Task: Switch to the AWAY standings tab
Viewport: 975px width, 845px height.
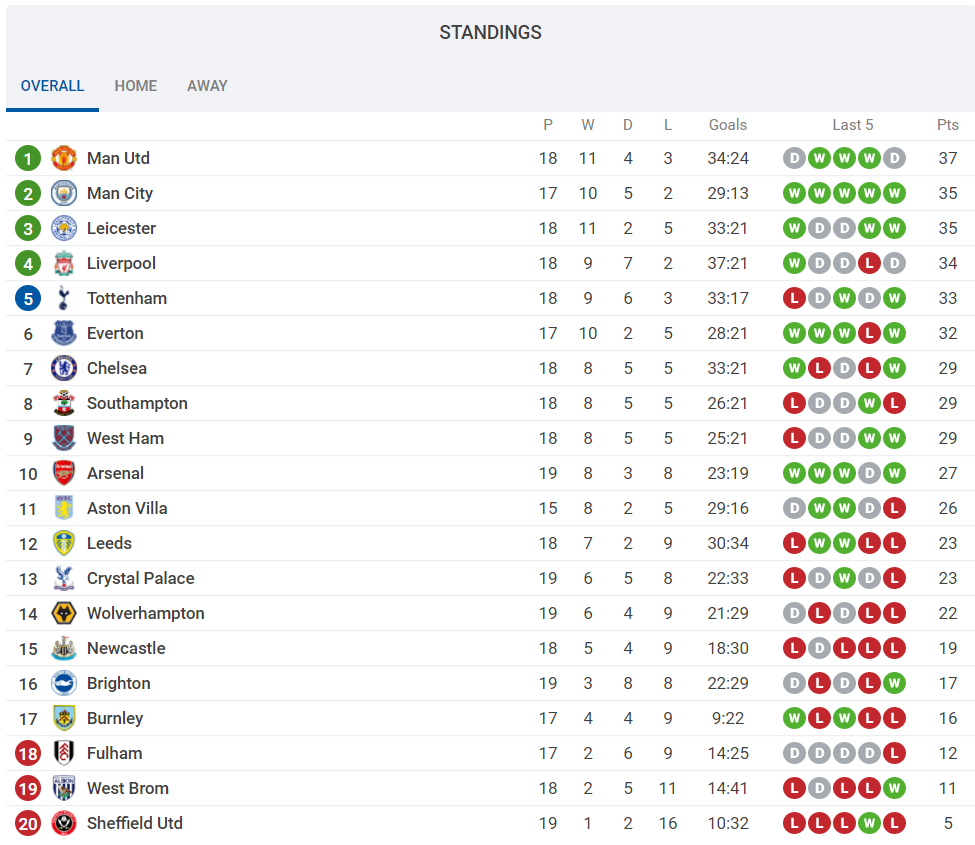Action: pyautogui.click(x=207, y=86)
